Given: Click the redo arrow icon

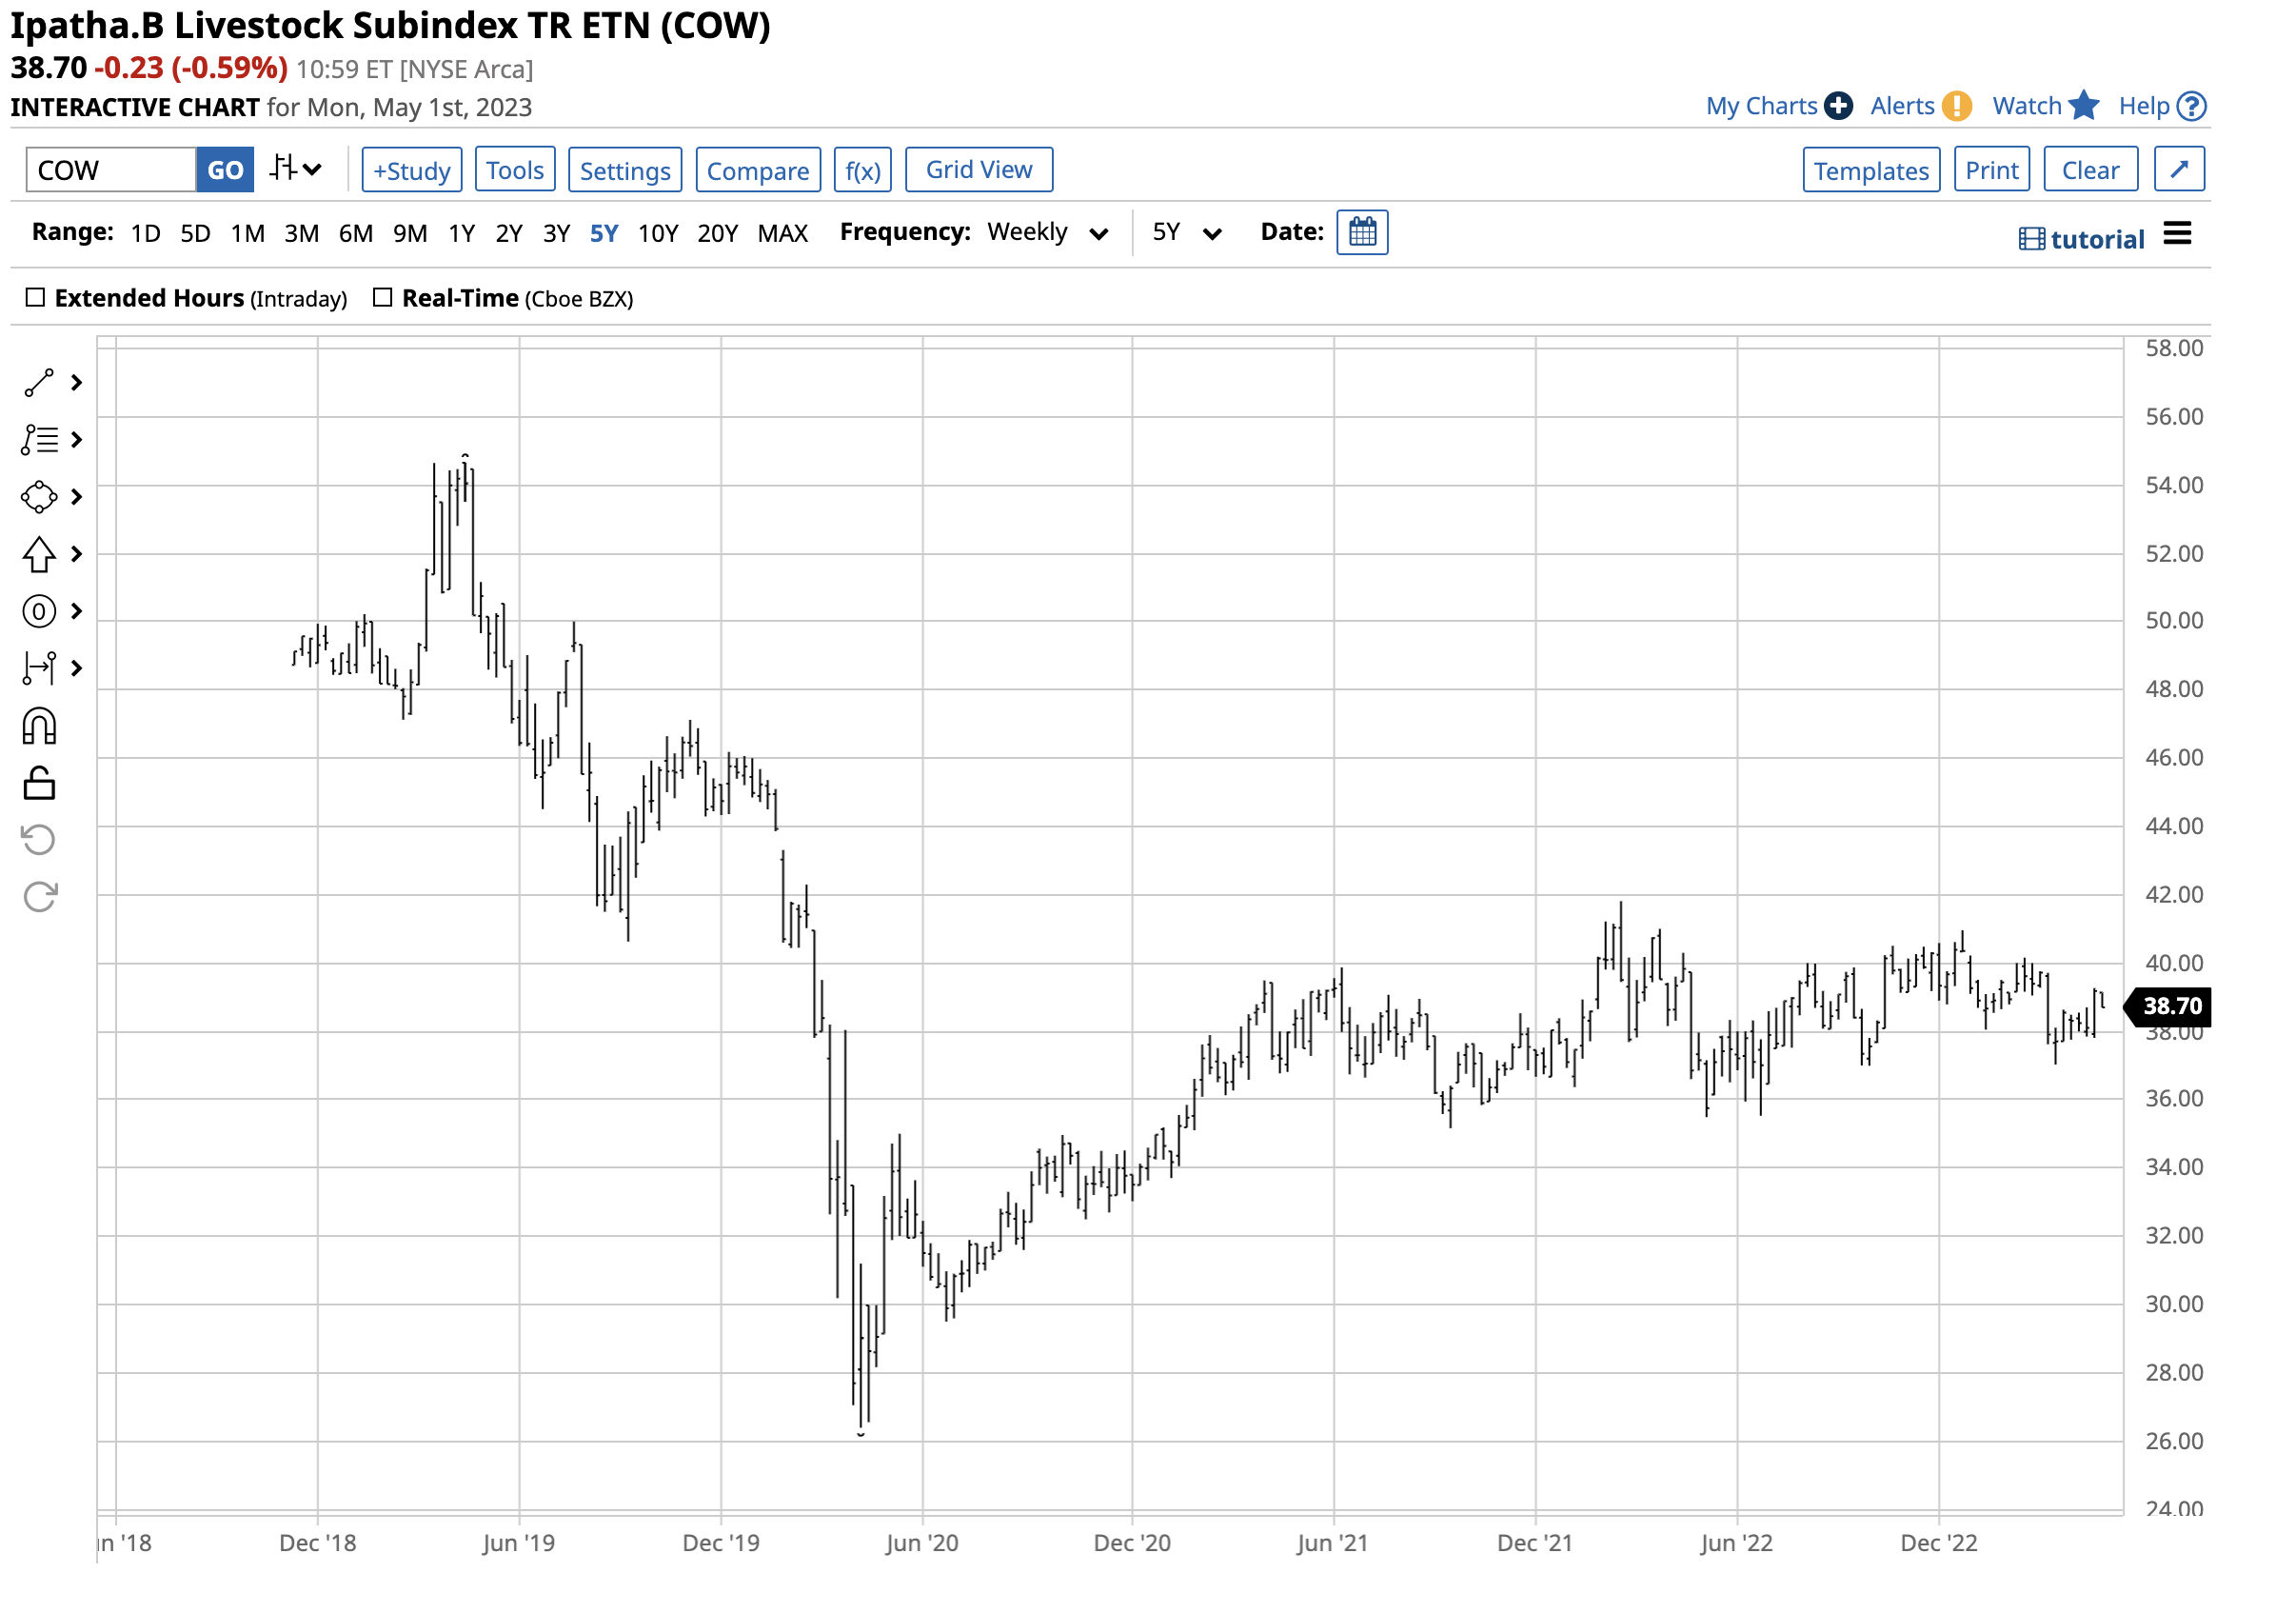Looking at the screenshot, I should [39, 897].
